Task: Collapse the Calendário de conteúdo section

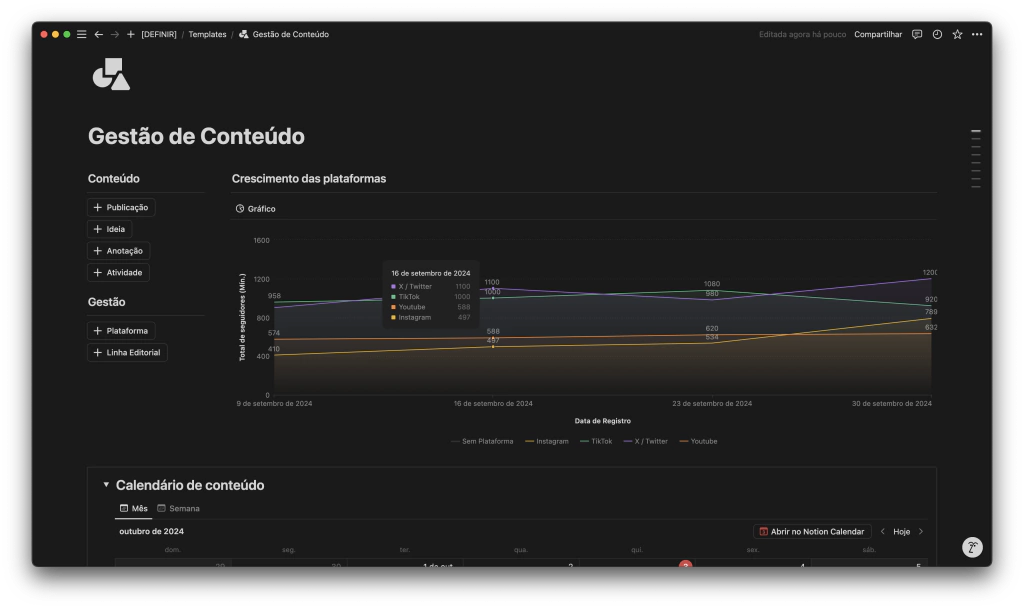Action: click(106, 485)
